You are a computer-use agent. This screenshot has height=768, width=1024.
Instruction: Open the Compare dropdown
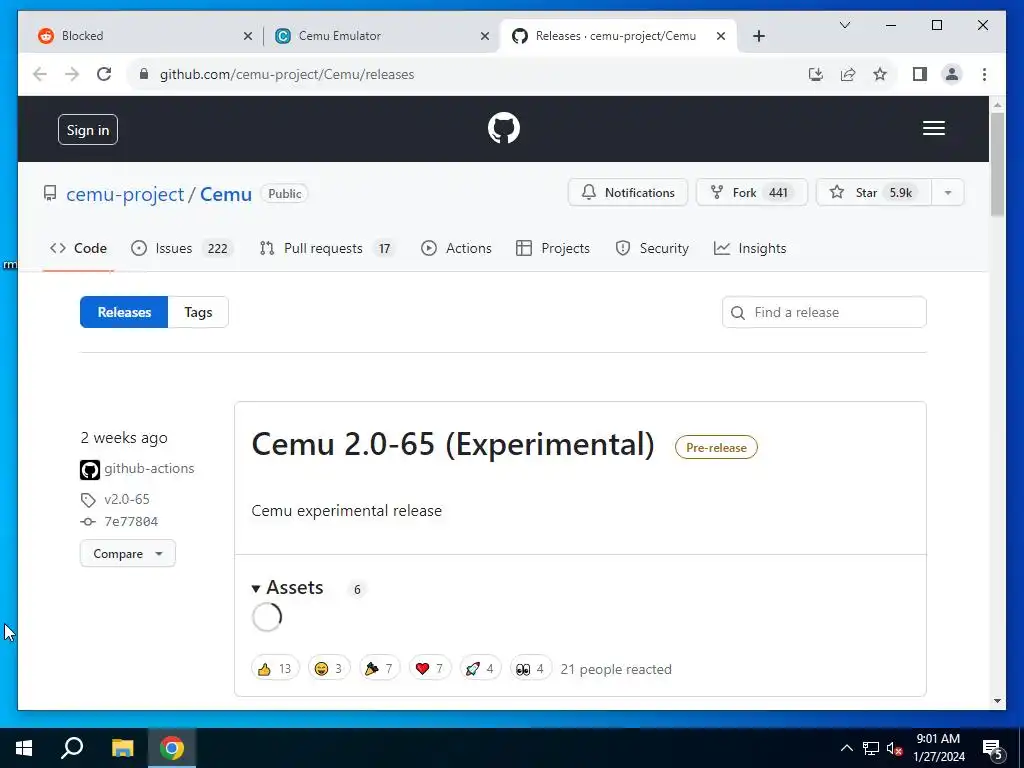click(x=127, y=553)
